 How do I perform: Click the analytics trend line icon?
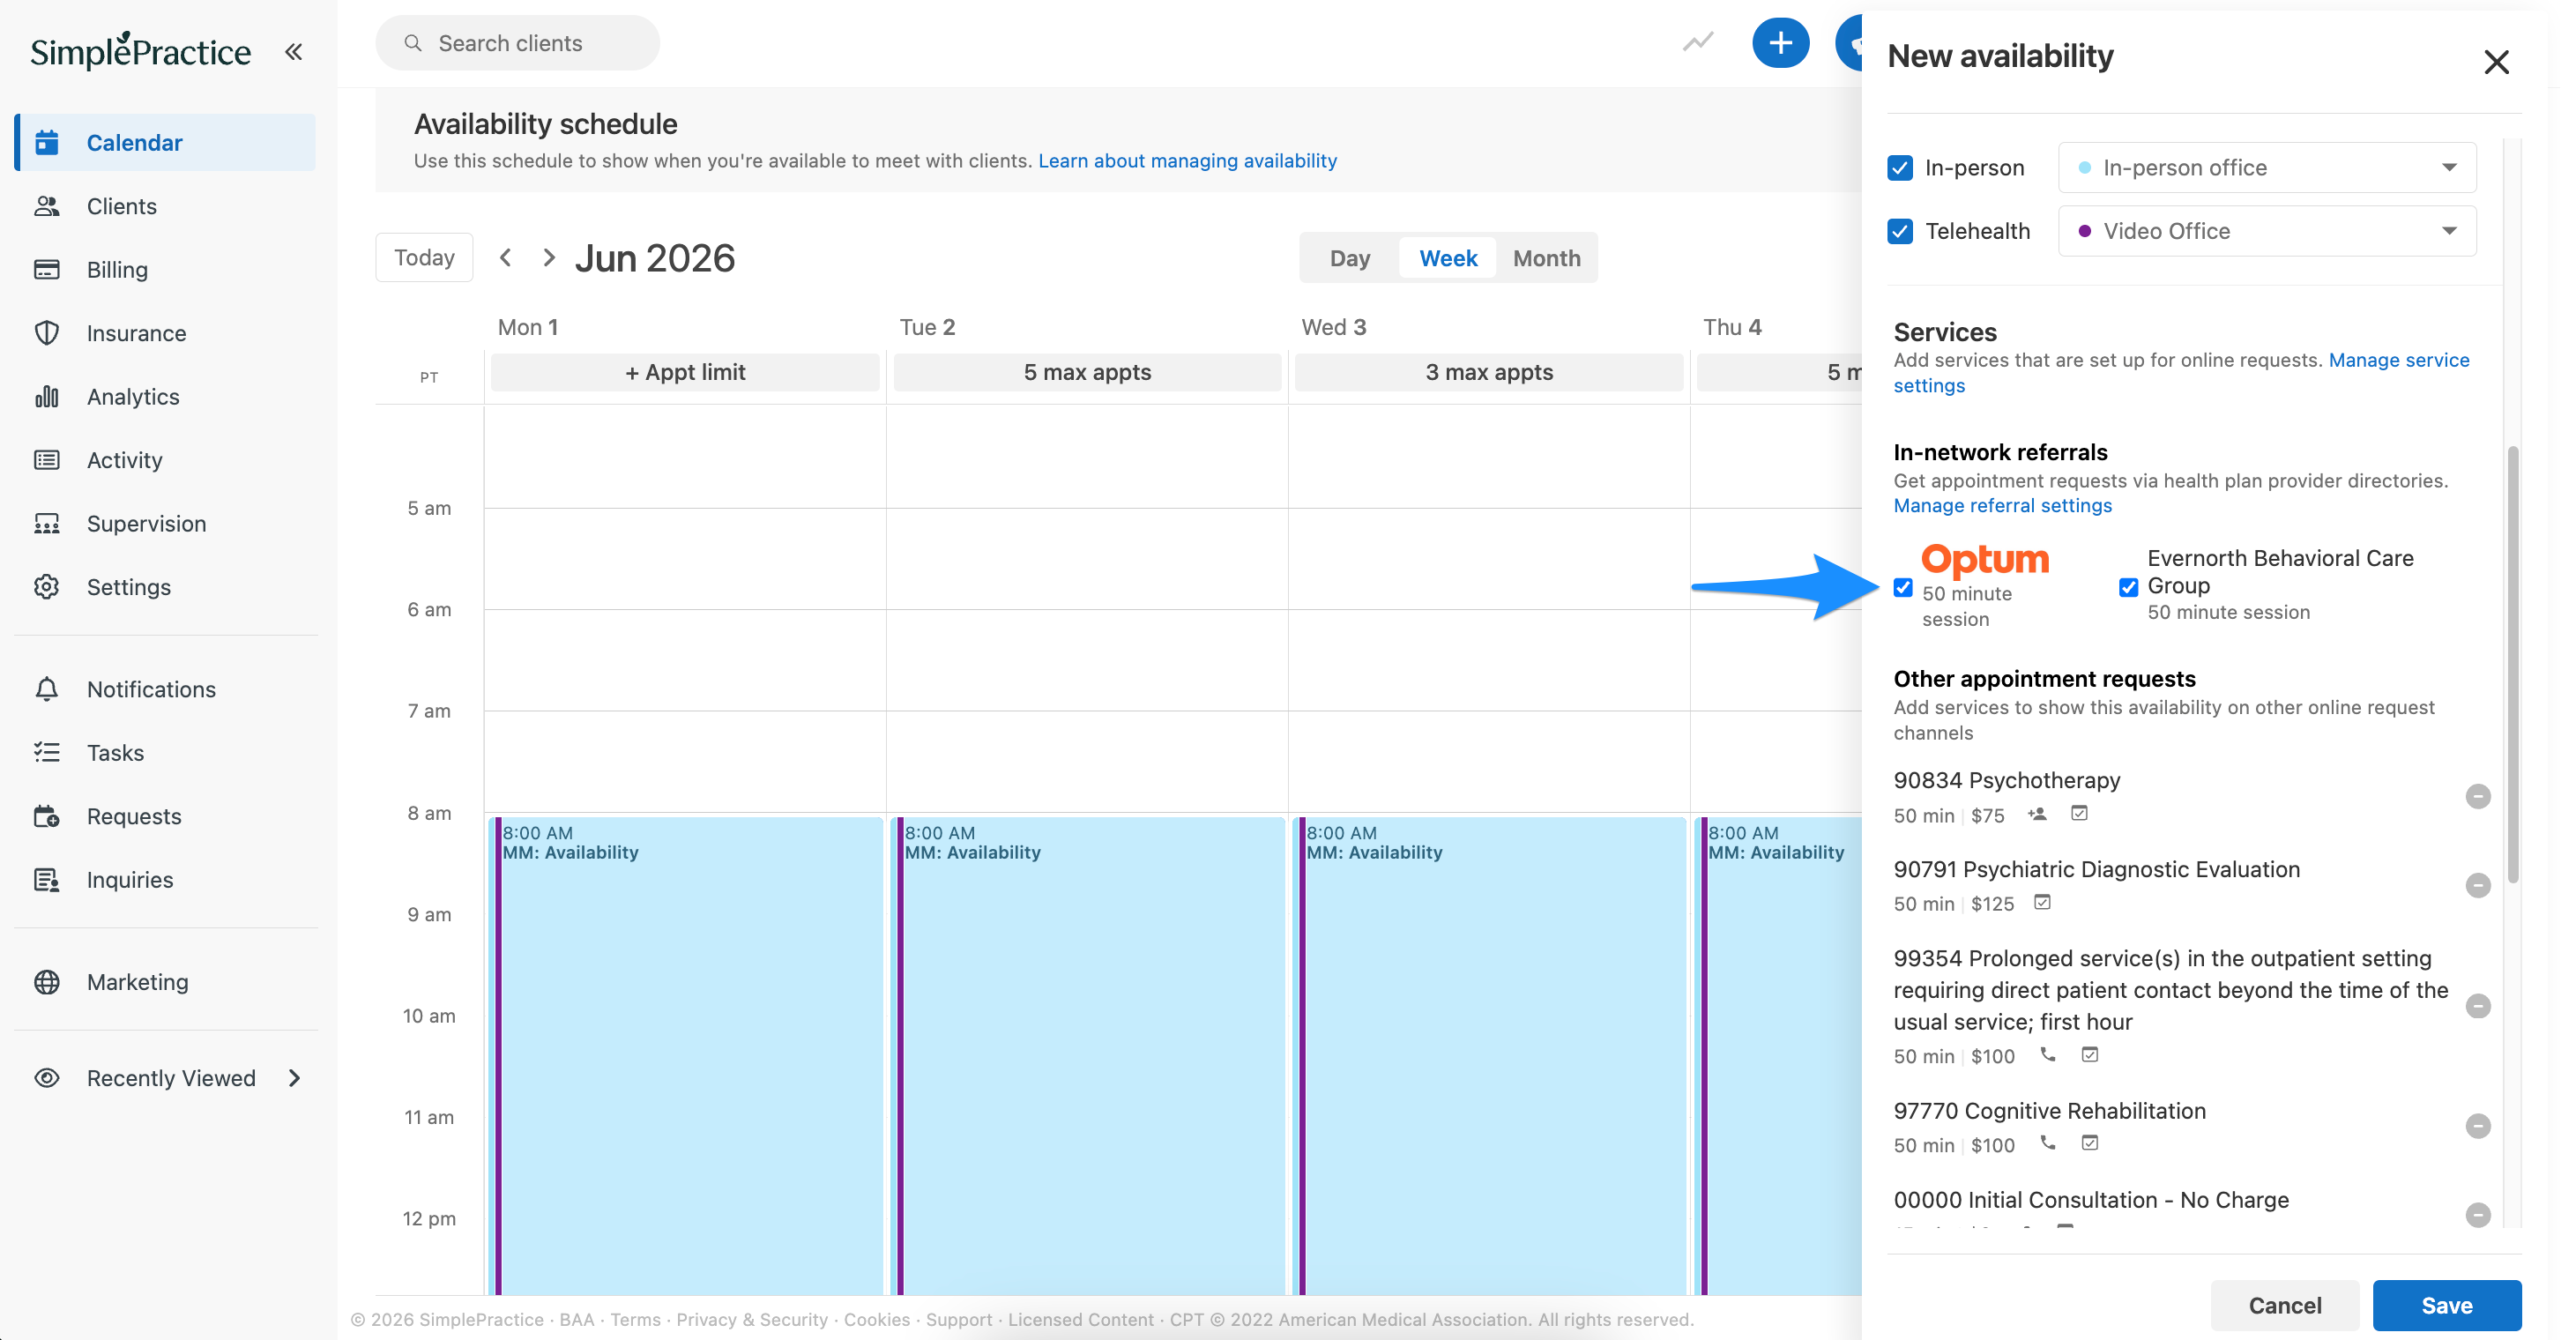(1698, 42)
